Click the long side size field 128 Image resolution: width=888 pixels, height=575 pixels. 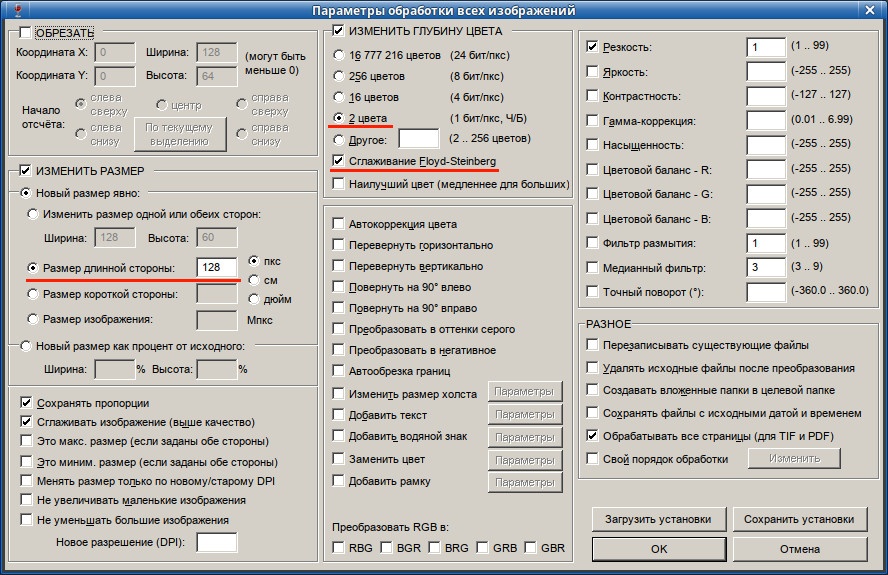tap(217, 267)
